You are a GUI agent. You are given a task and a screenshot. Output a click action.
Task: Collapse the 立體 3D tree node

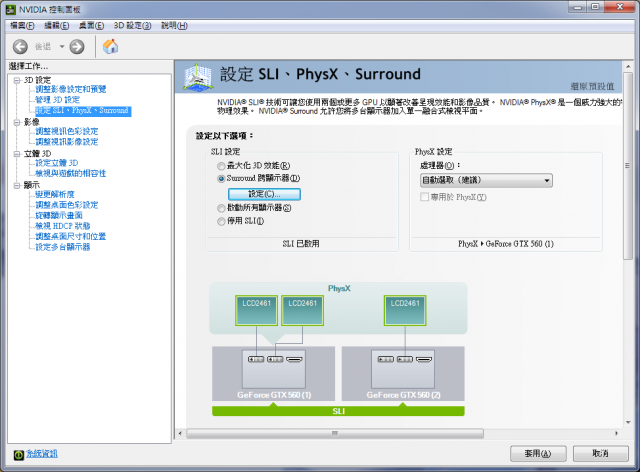[17, 154]
